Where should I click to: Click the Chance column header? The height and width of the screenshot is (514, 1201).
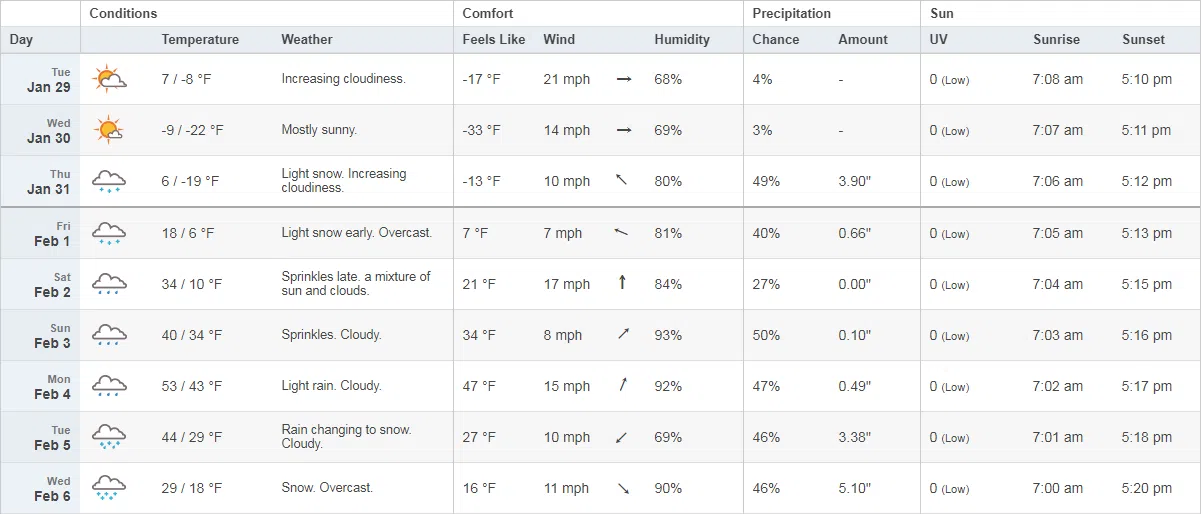pos(775,40)
